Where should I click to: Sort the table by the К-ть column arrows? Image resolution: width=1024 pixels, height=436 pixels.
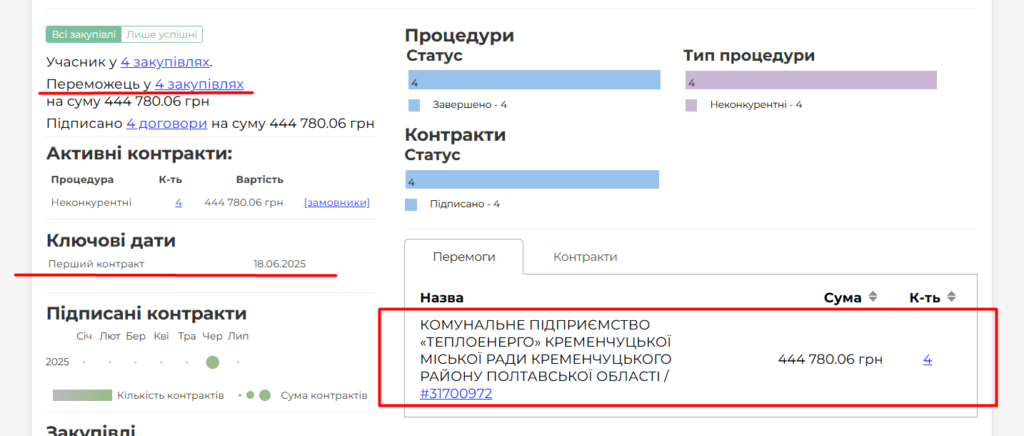coord(951,297)
